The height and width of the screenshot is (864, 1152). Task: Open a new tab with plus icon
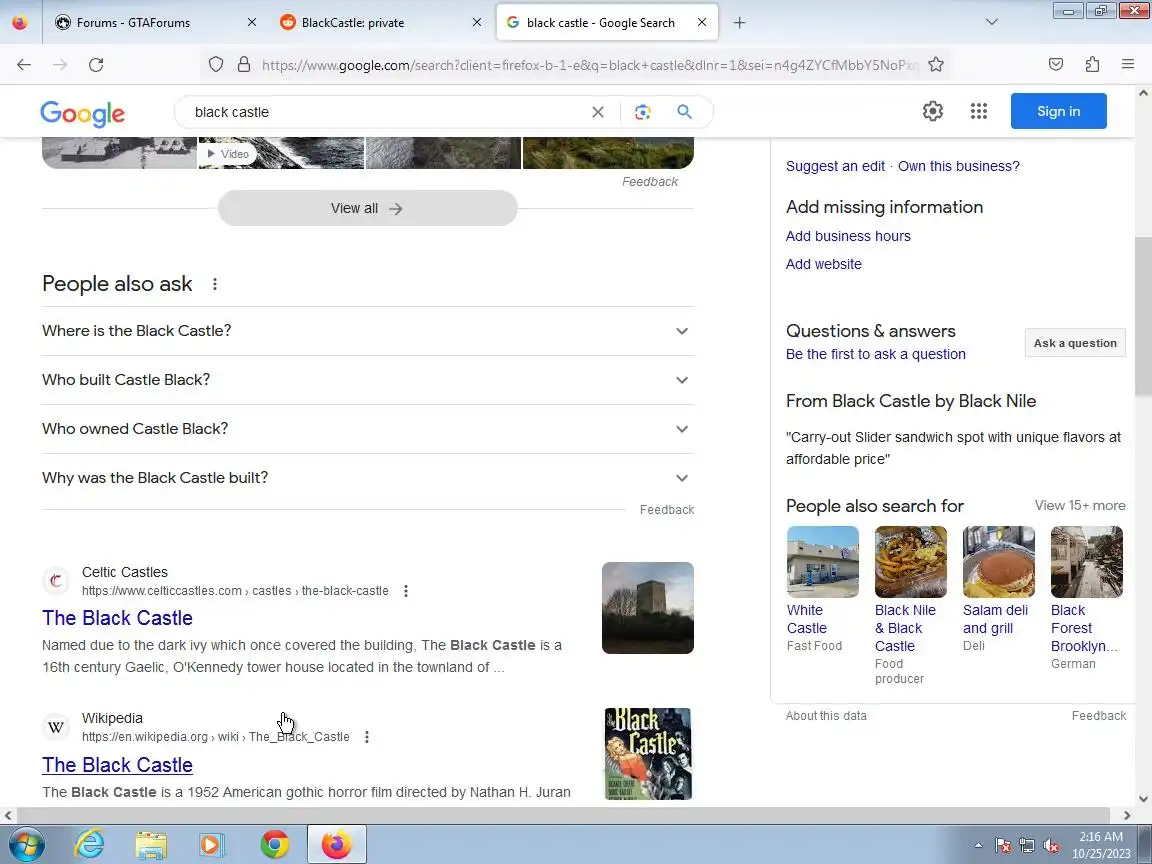coord(739,23)
